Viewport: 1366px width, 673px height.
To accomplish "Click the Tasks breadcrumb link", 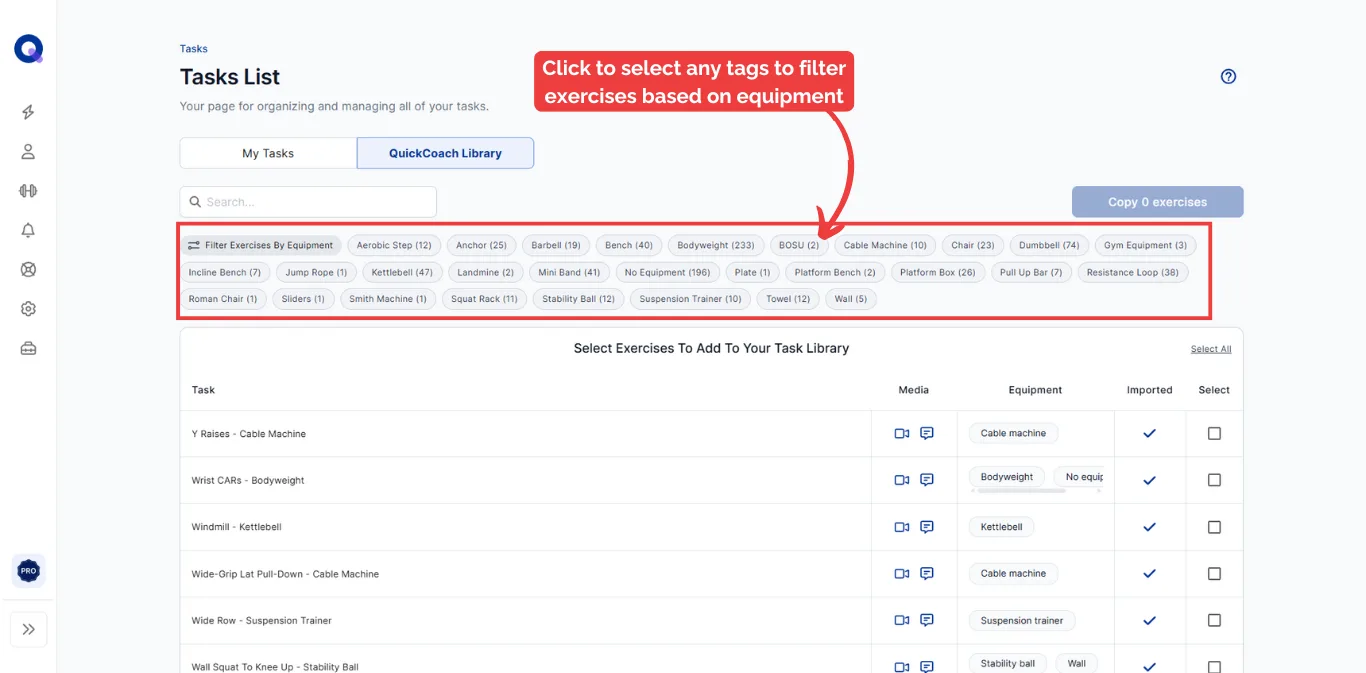I will coord(194,48).
